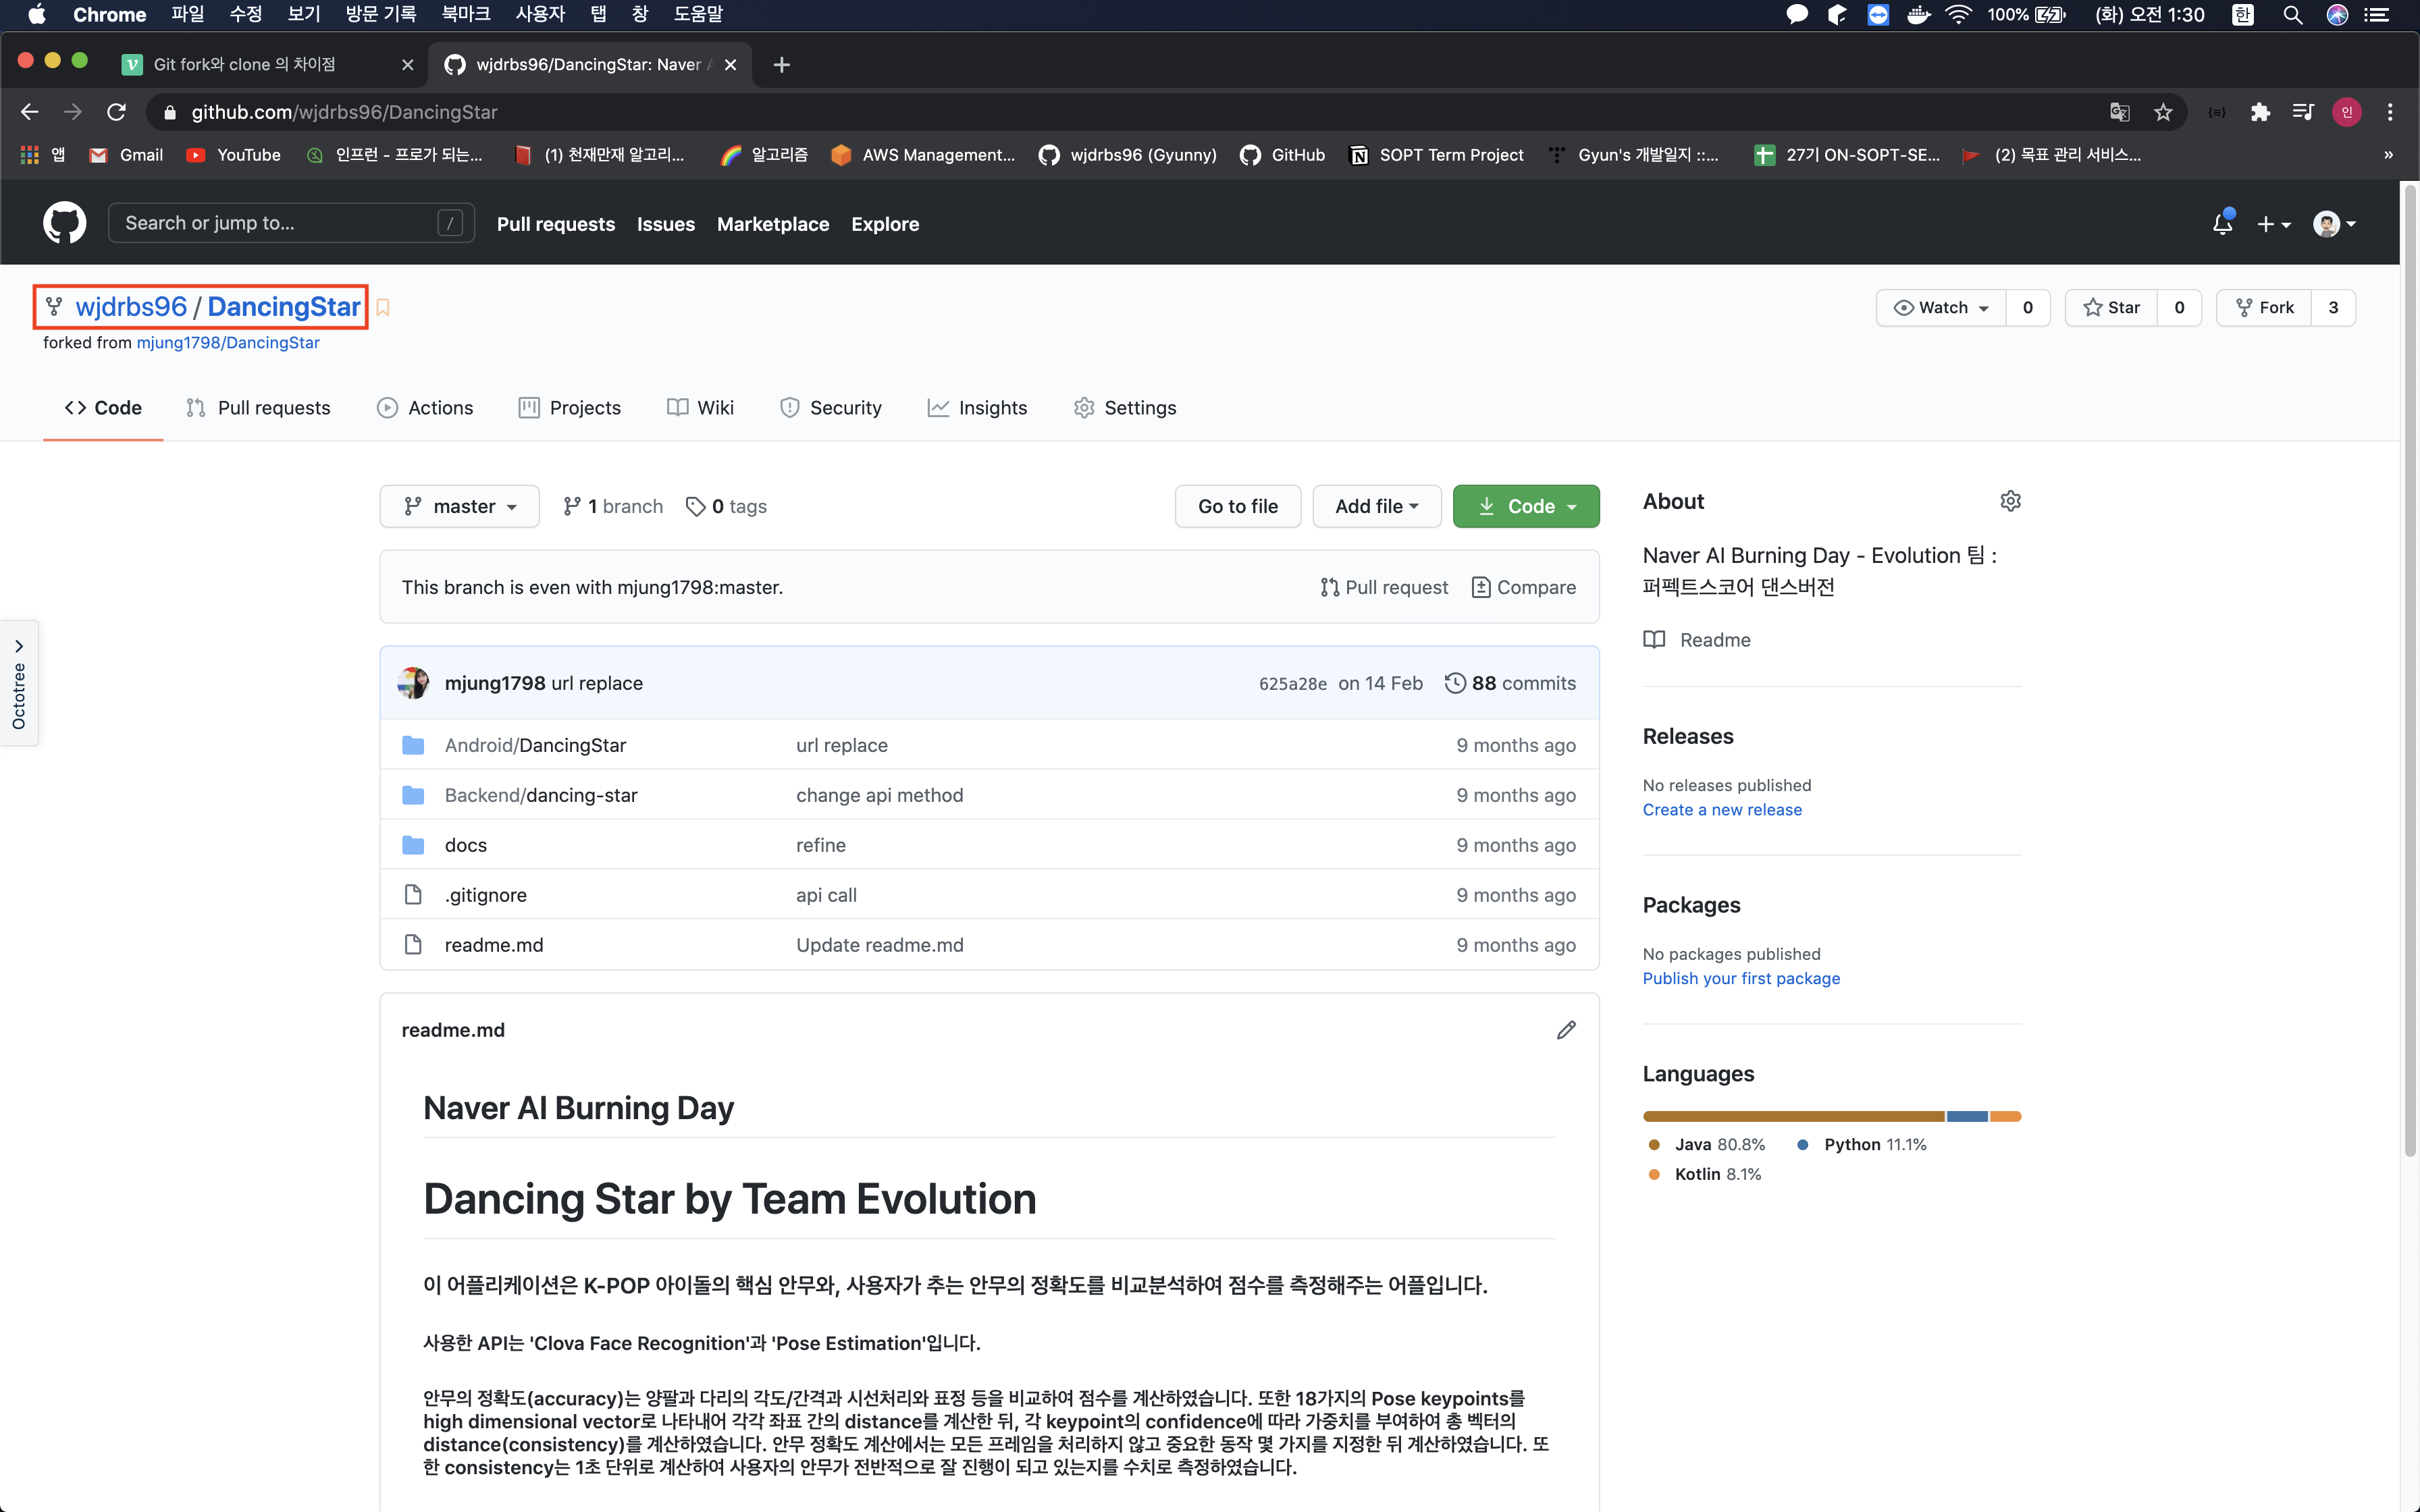Open the notifications bell
This screenshot has height=1512, width=2420.
click(x=2222, y=224)
